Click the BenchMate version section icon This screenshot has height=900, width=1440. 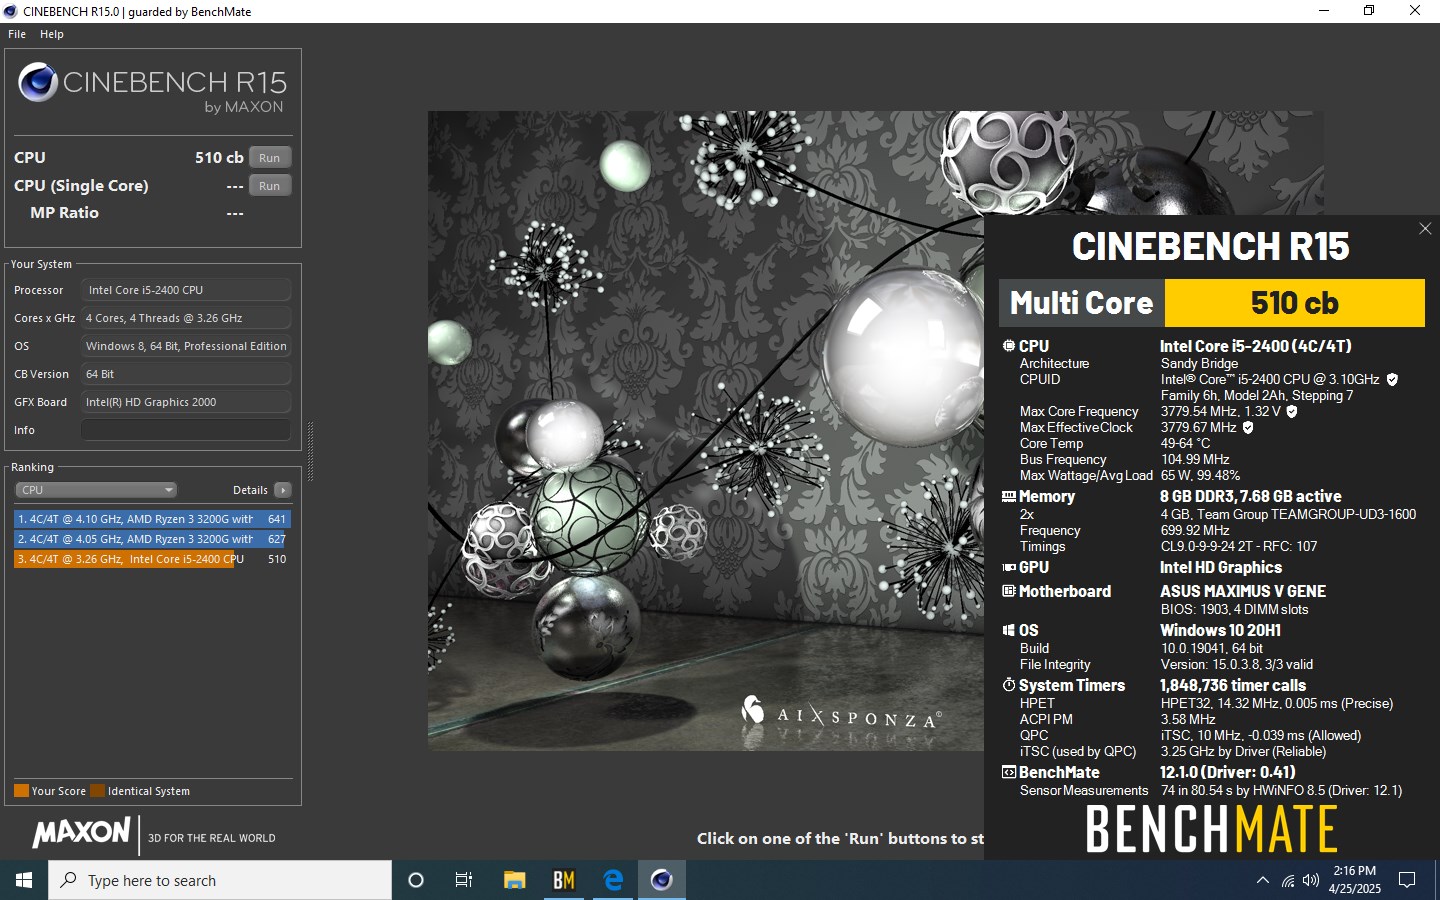pos(1009,772)
